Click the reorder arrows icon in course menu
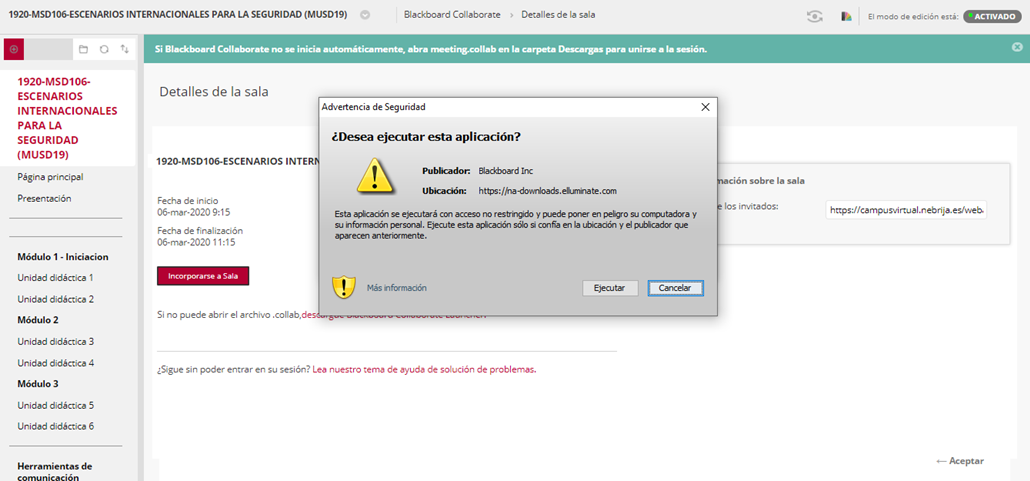 [x=124, y=49]
